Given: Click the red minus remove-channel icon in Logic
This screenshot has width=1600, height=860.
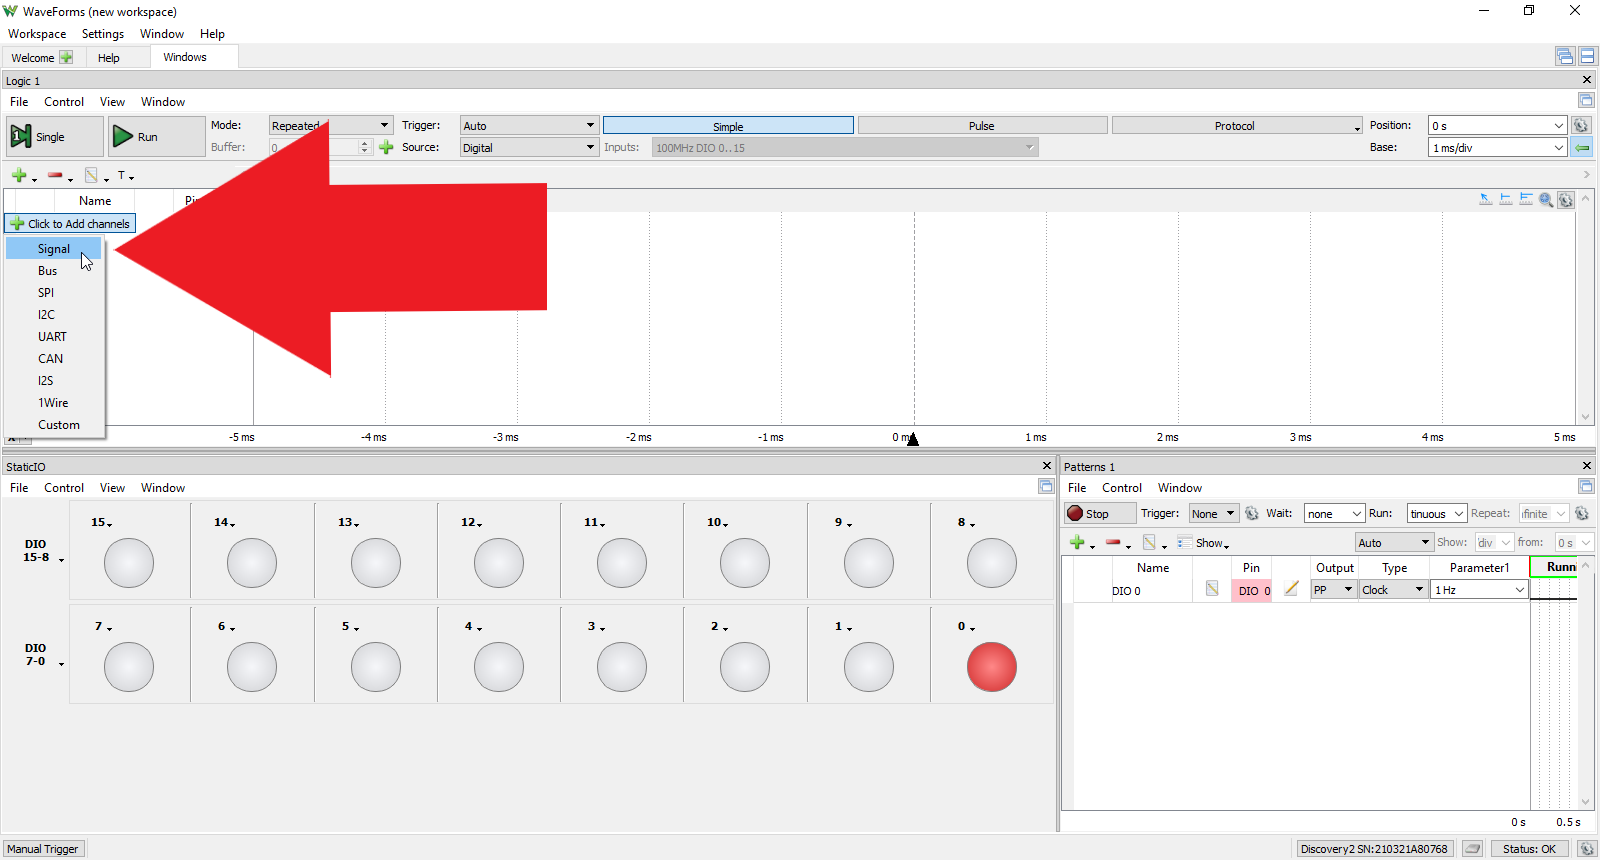Looking at the screenshot, I should point(56,175).
